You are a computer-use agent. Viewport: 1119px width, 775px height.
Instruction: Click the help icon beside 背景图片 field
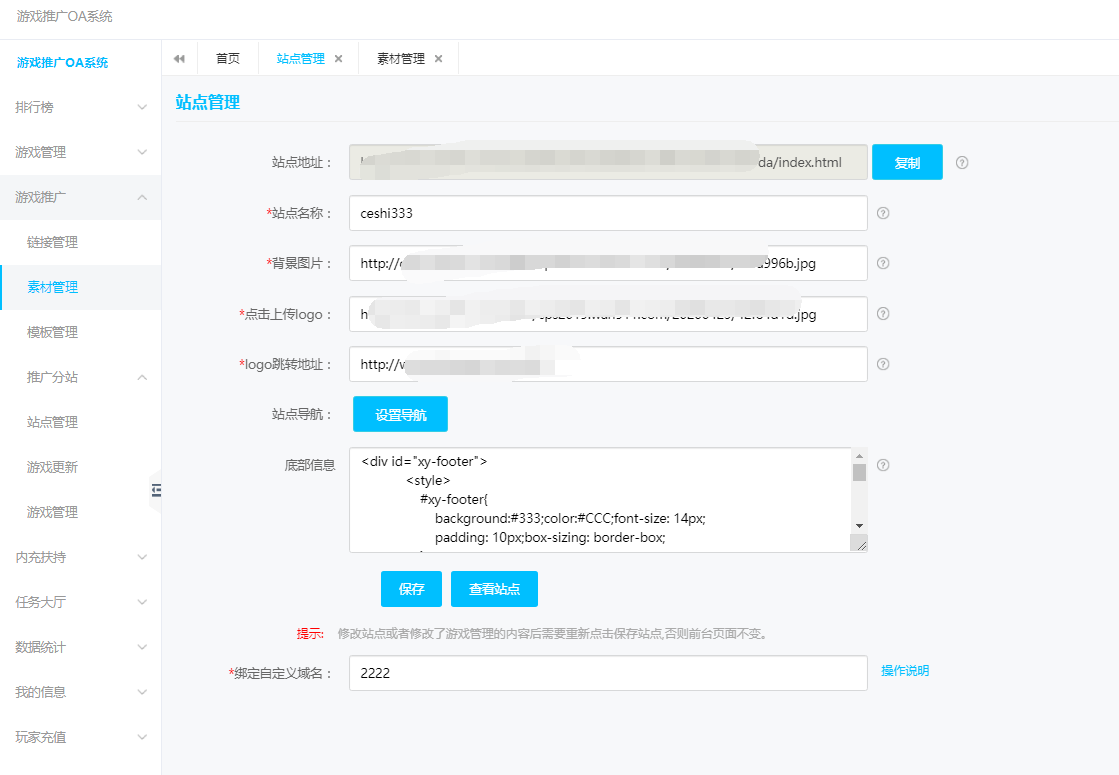[x=883, y=263]
